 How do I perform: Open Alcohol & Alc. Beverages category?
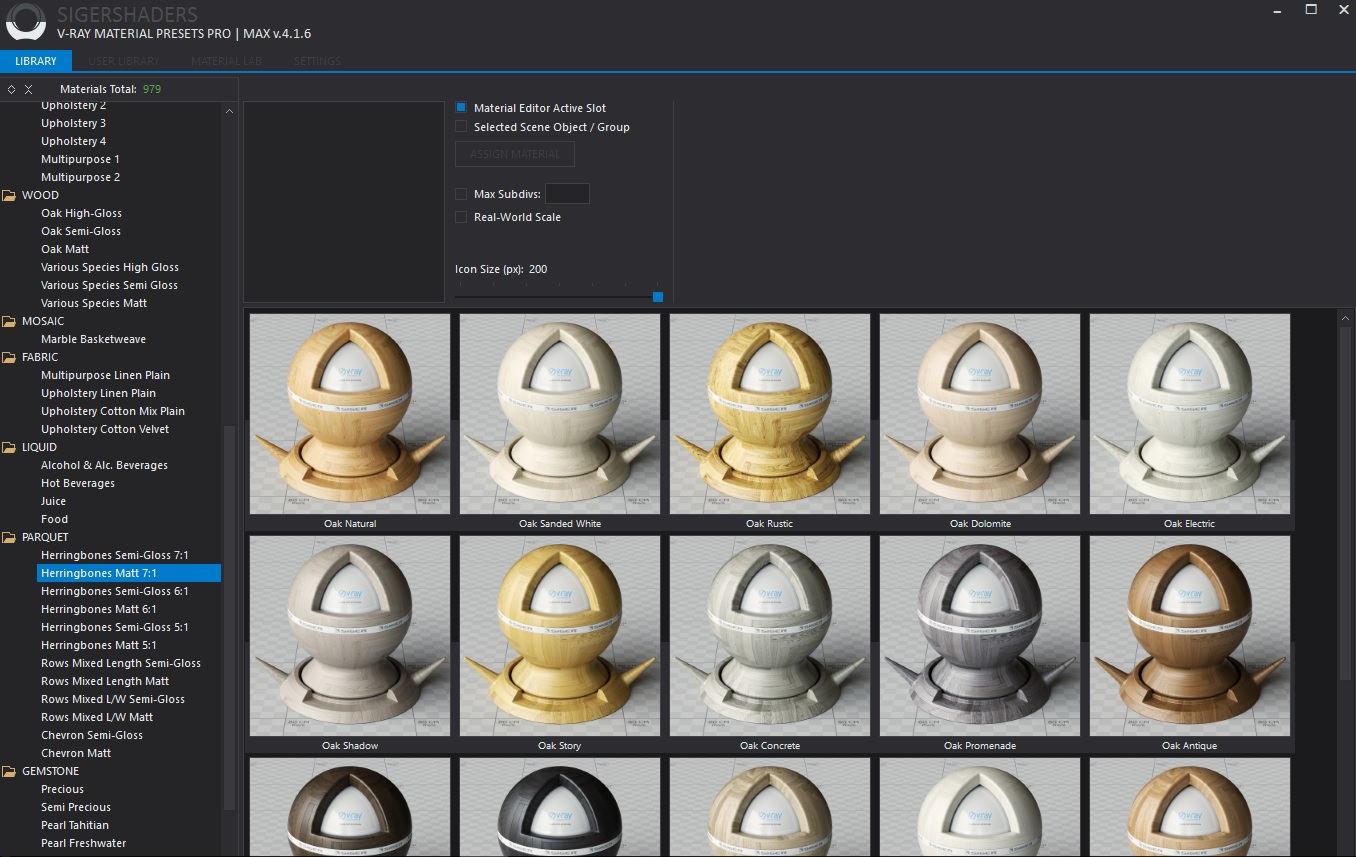coord(104,465)
